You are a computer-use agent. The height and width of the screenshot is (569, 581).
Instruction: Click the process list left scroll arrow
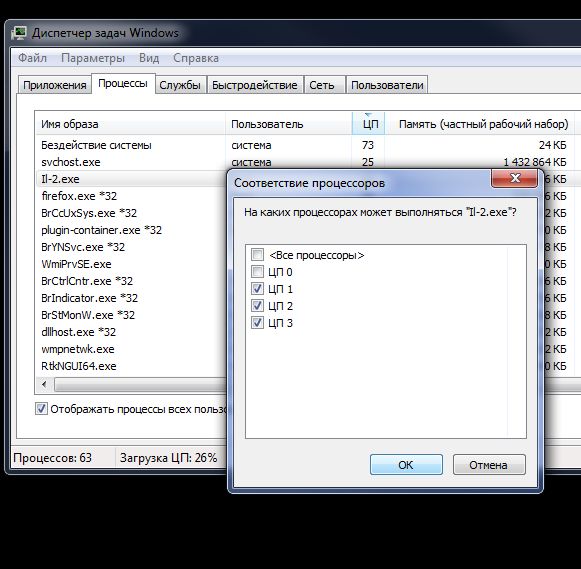pyautogui.click(x=44, y=385)
